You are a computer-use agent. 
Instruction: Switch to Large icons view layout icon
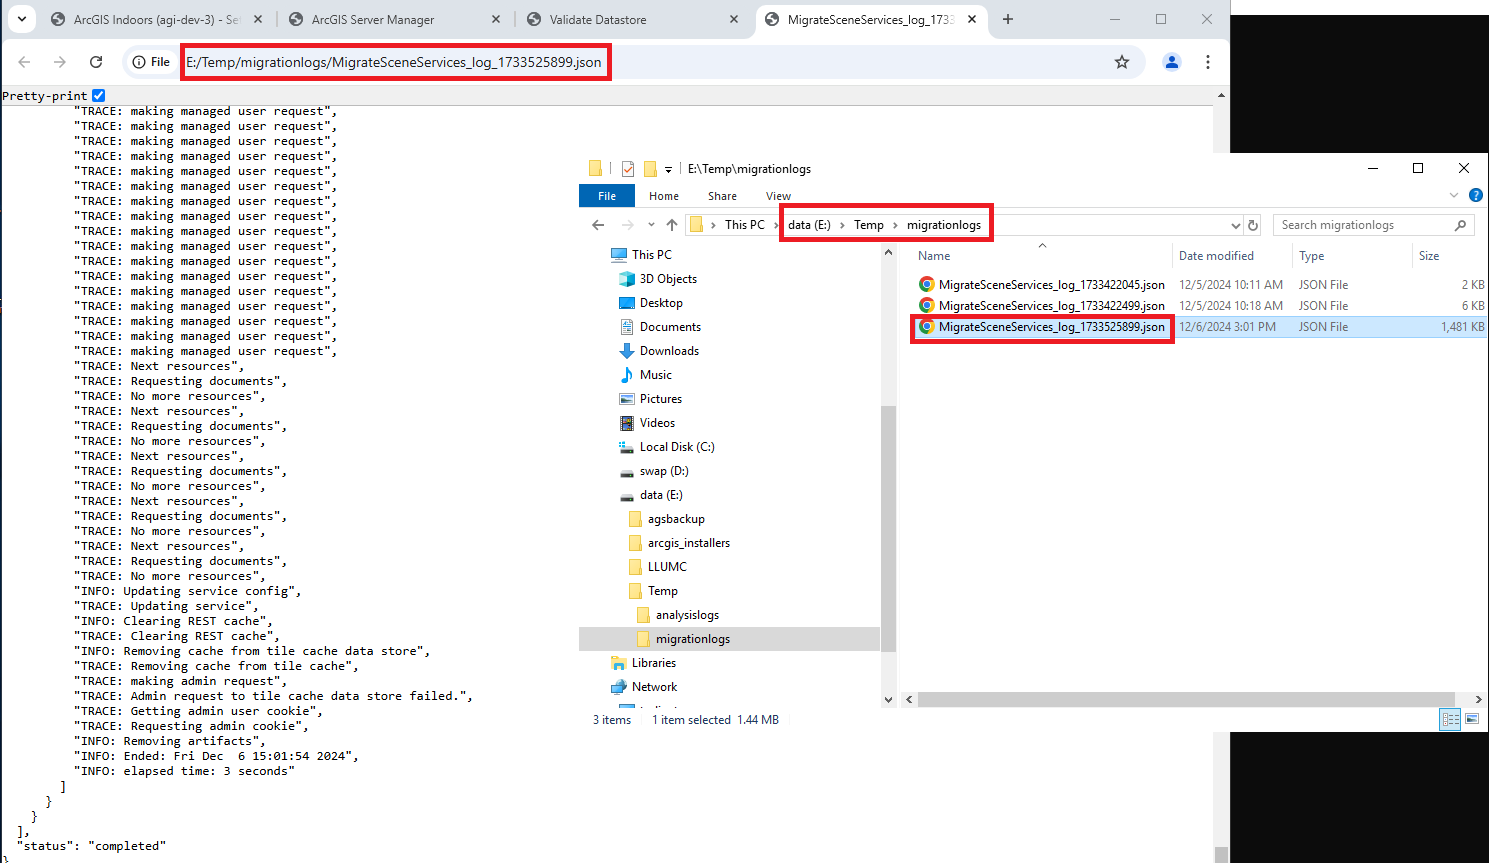pyautogui.click(x=1472, y=719)
